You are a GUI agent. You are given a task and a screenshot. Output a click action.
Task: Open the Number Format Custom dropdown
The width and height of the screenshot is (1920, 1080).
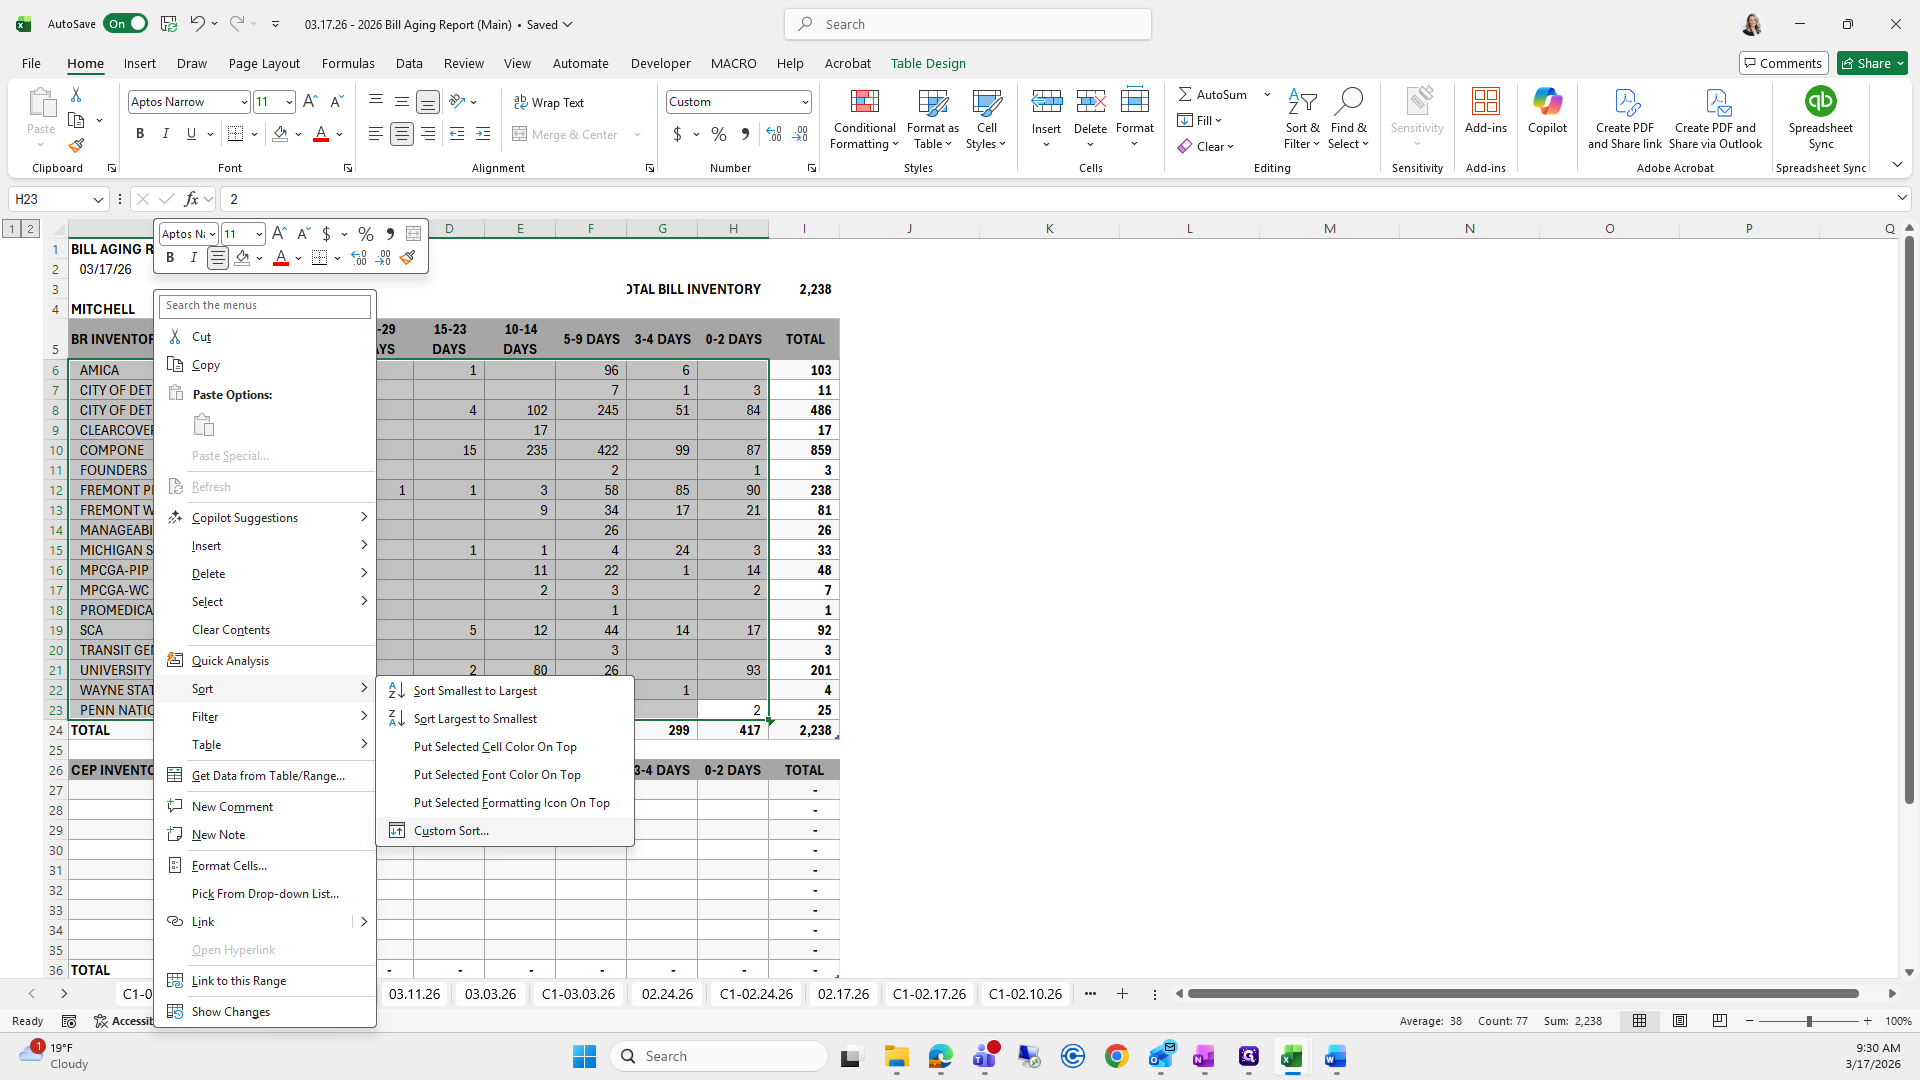pyautogui.click(x=805, y=102)
